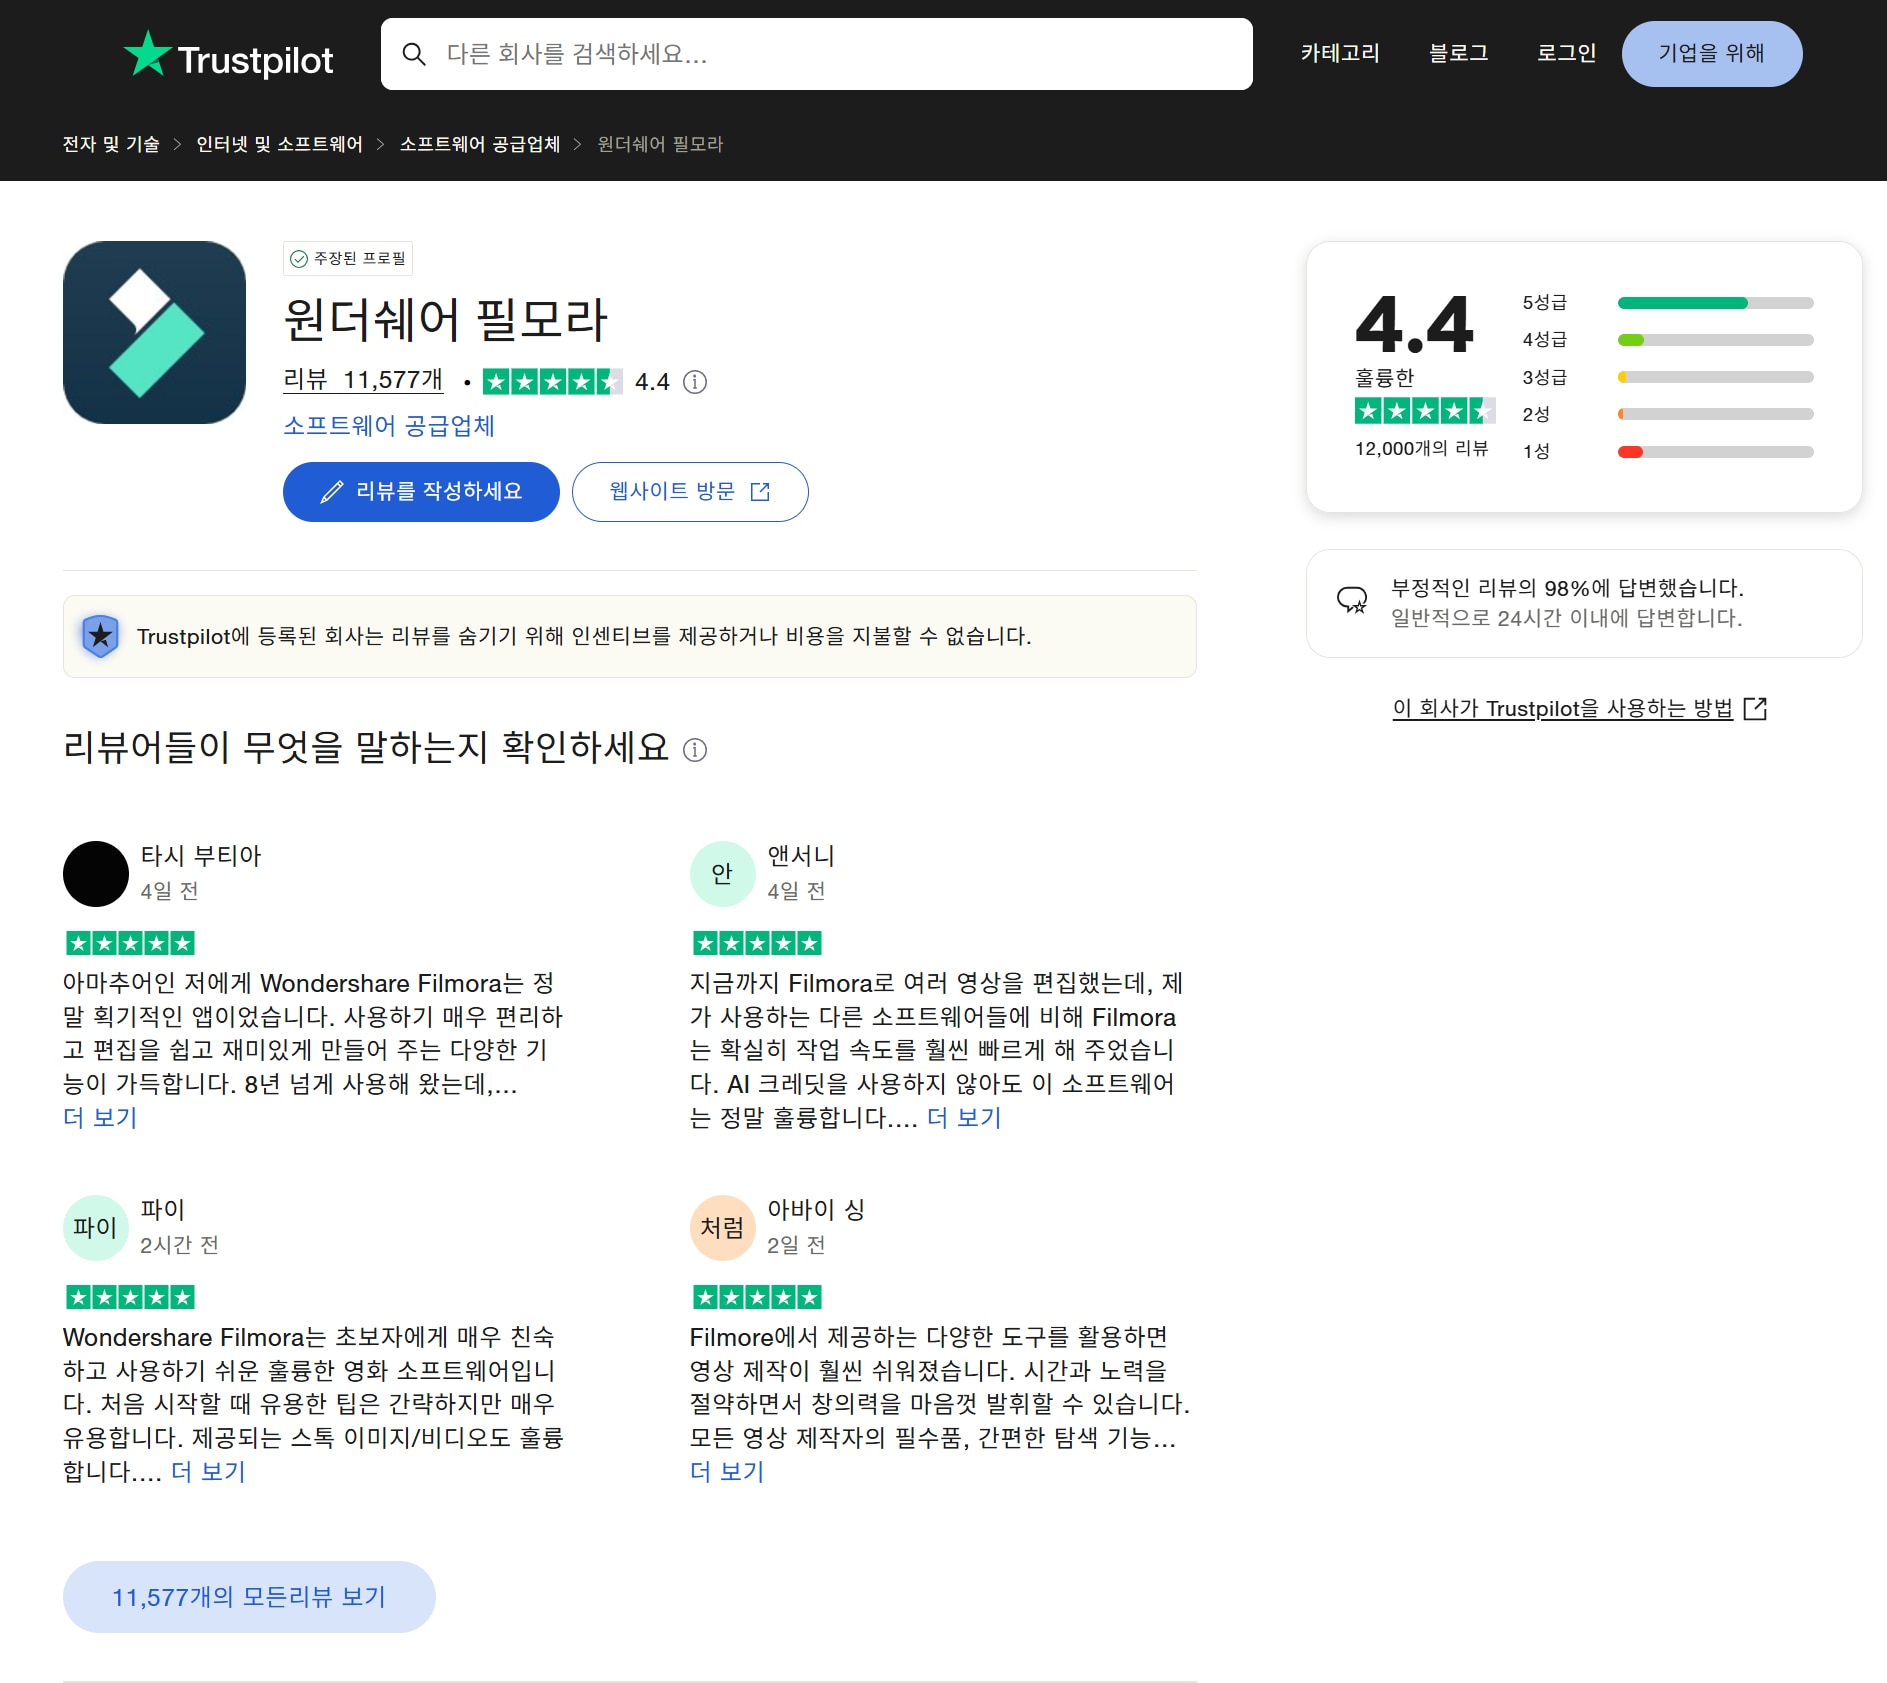Click the star rating image beside 4.4

coord(552,381)
